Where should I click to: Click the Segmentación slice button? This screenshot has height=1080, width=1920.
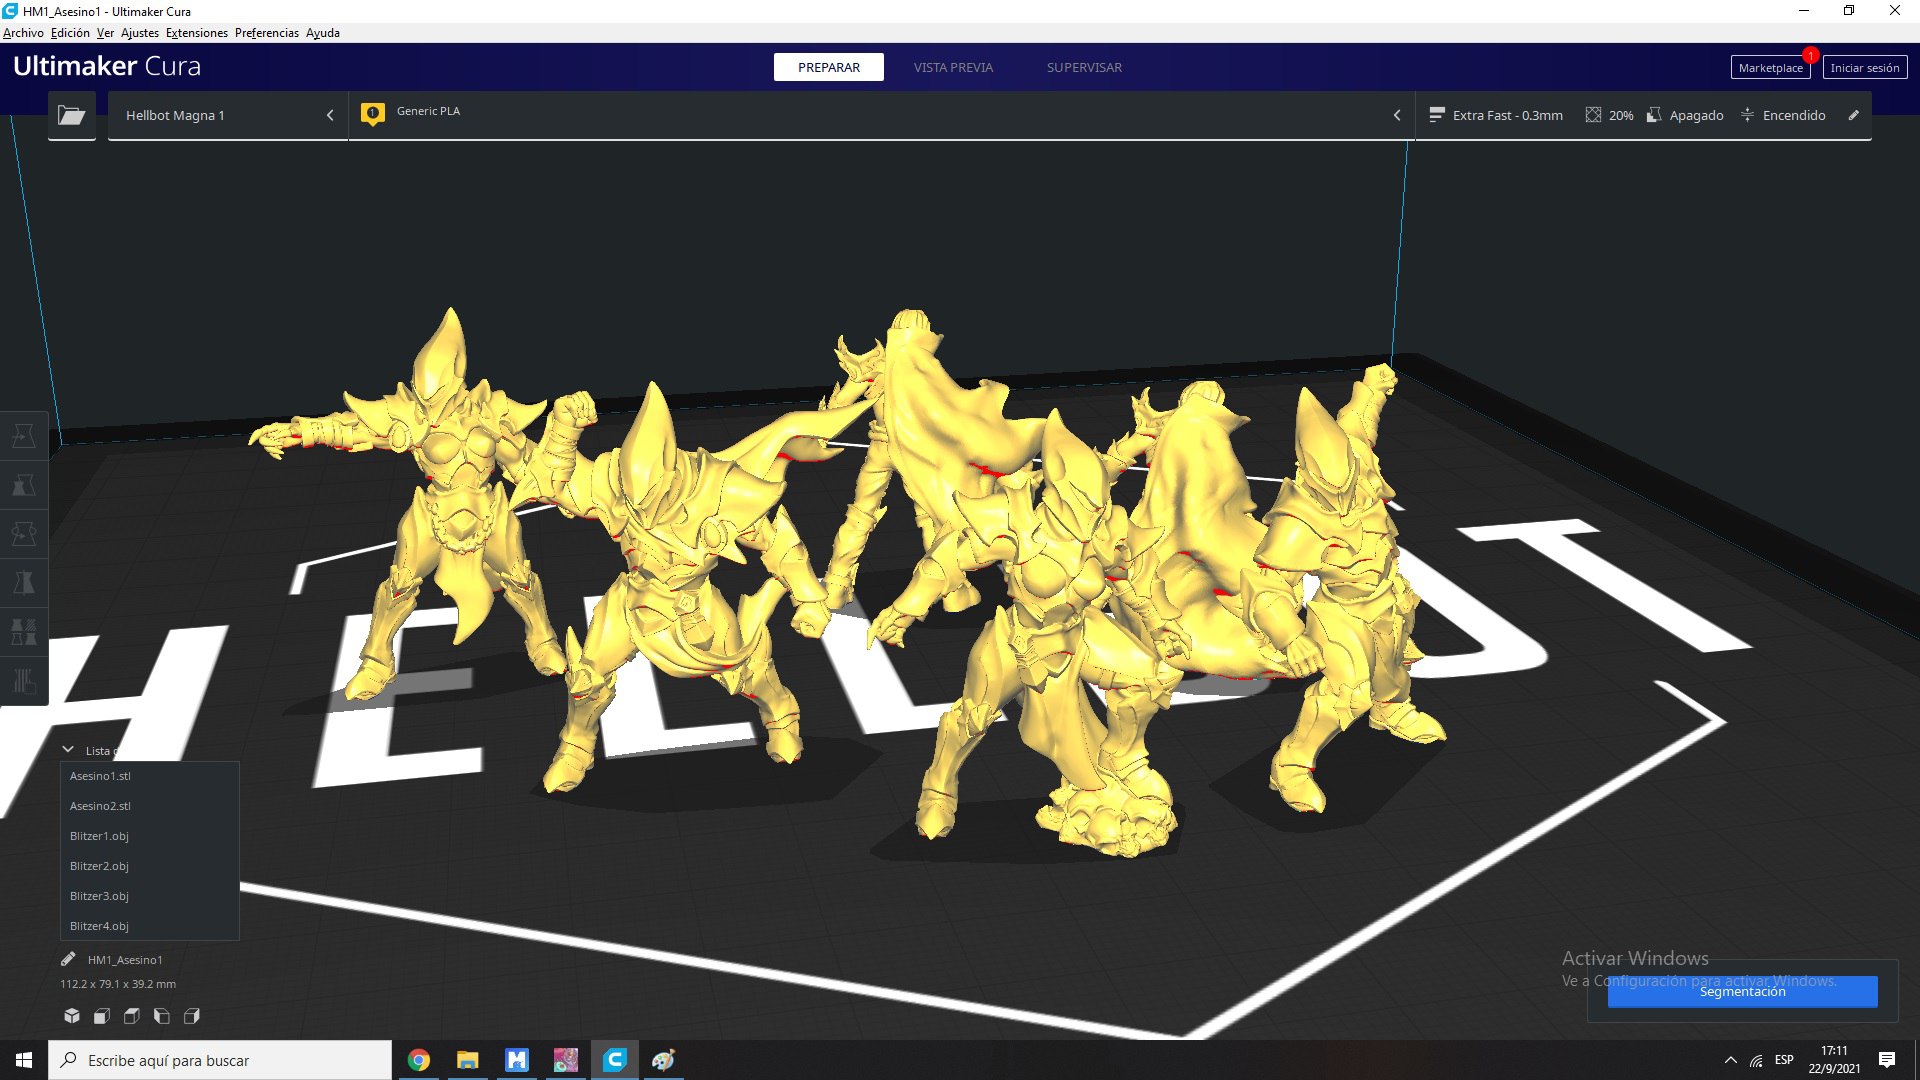[1742, 991]
